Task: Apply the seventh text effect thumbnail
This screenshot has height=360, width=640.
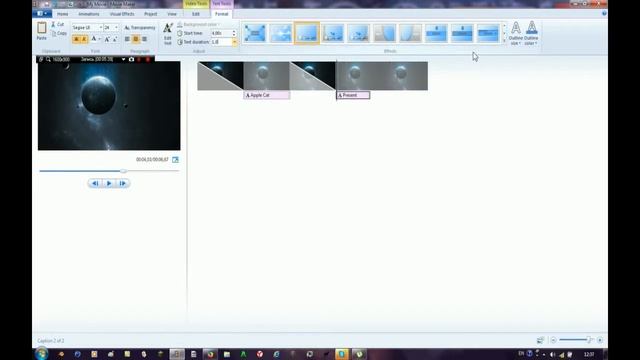Action: 410,33
